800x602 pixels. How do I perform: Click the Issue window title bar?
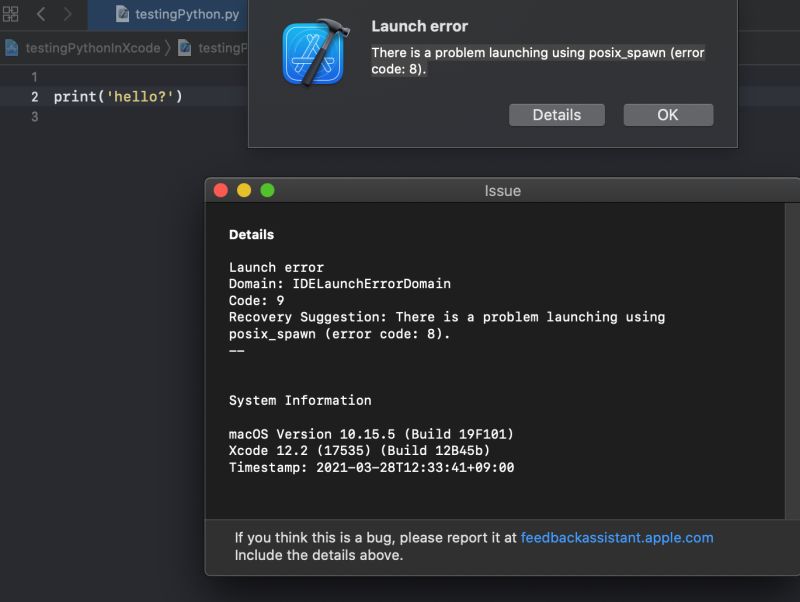pyautogui.click(x=500, y=190)
